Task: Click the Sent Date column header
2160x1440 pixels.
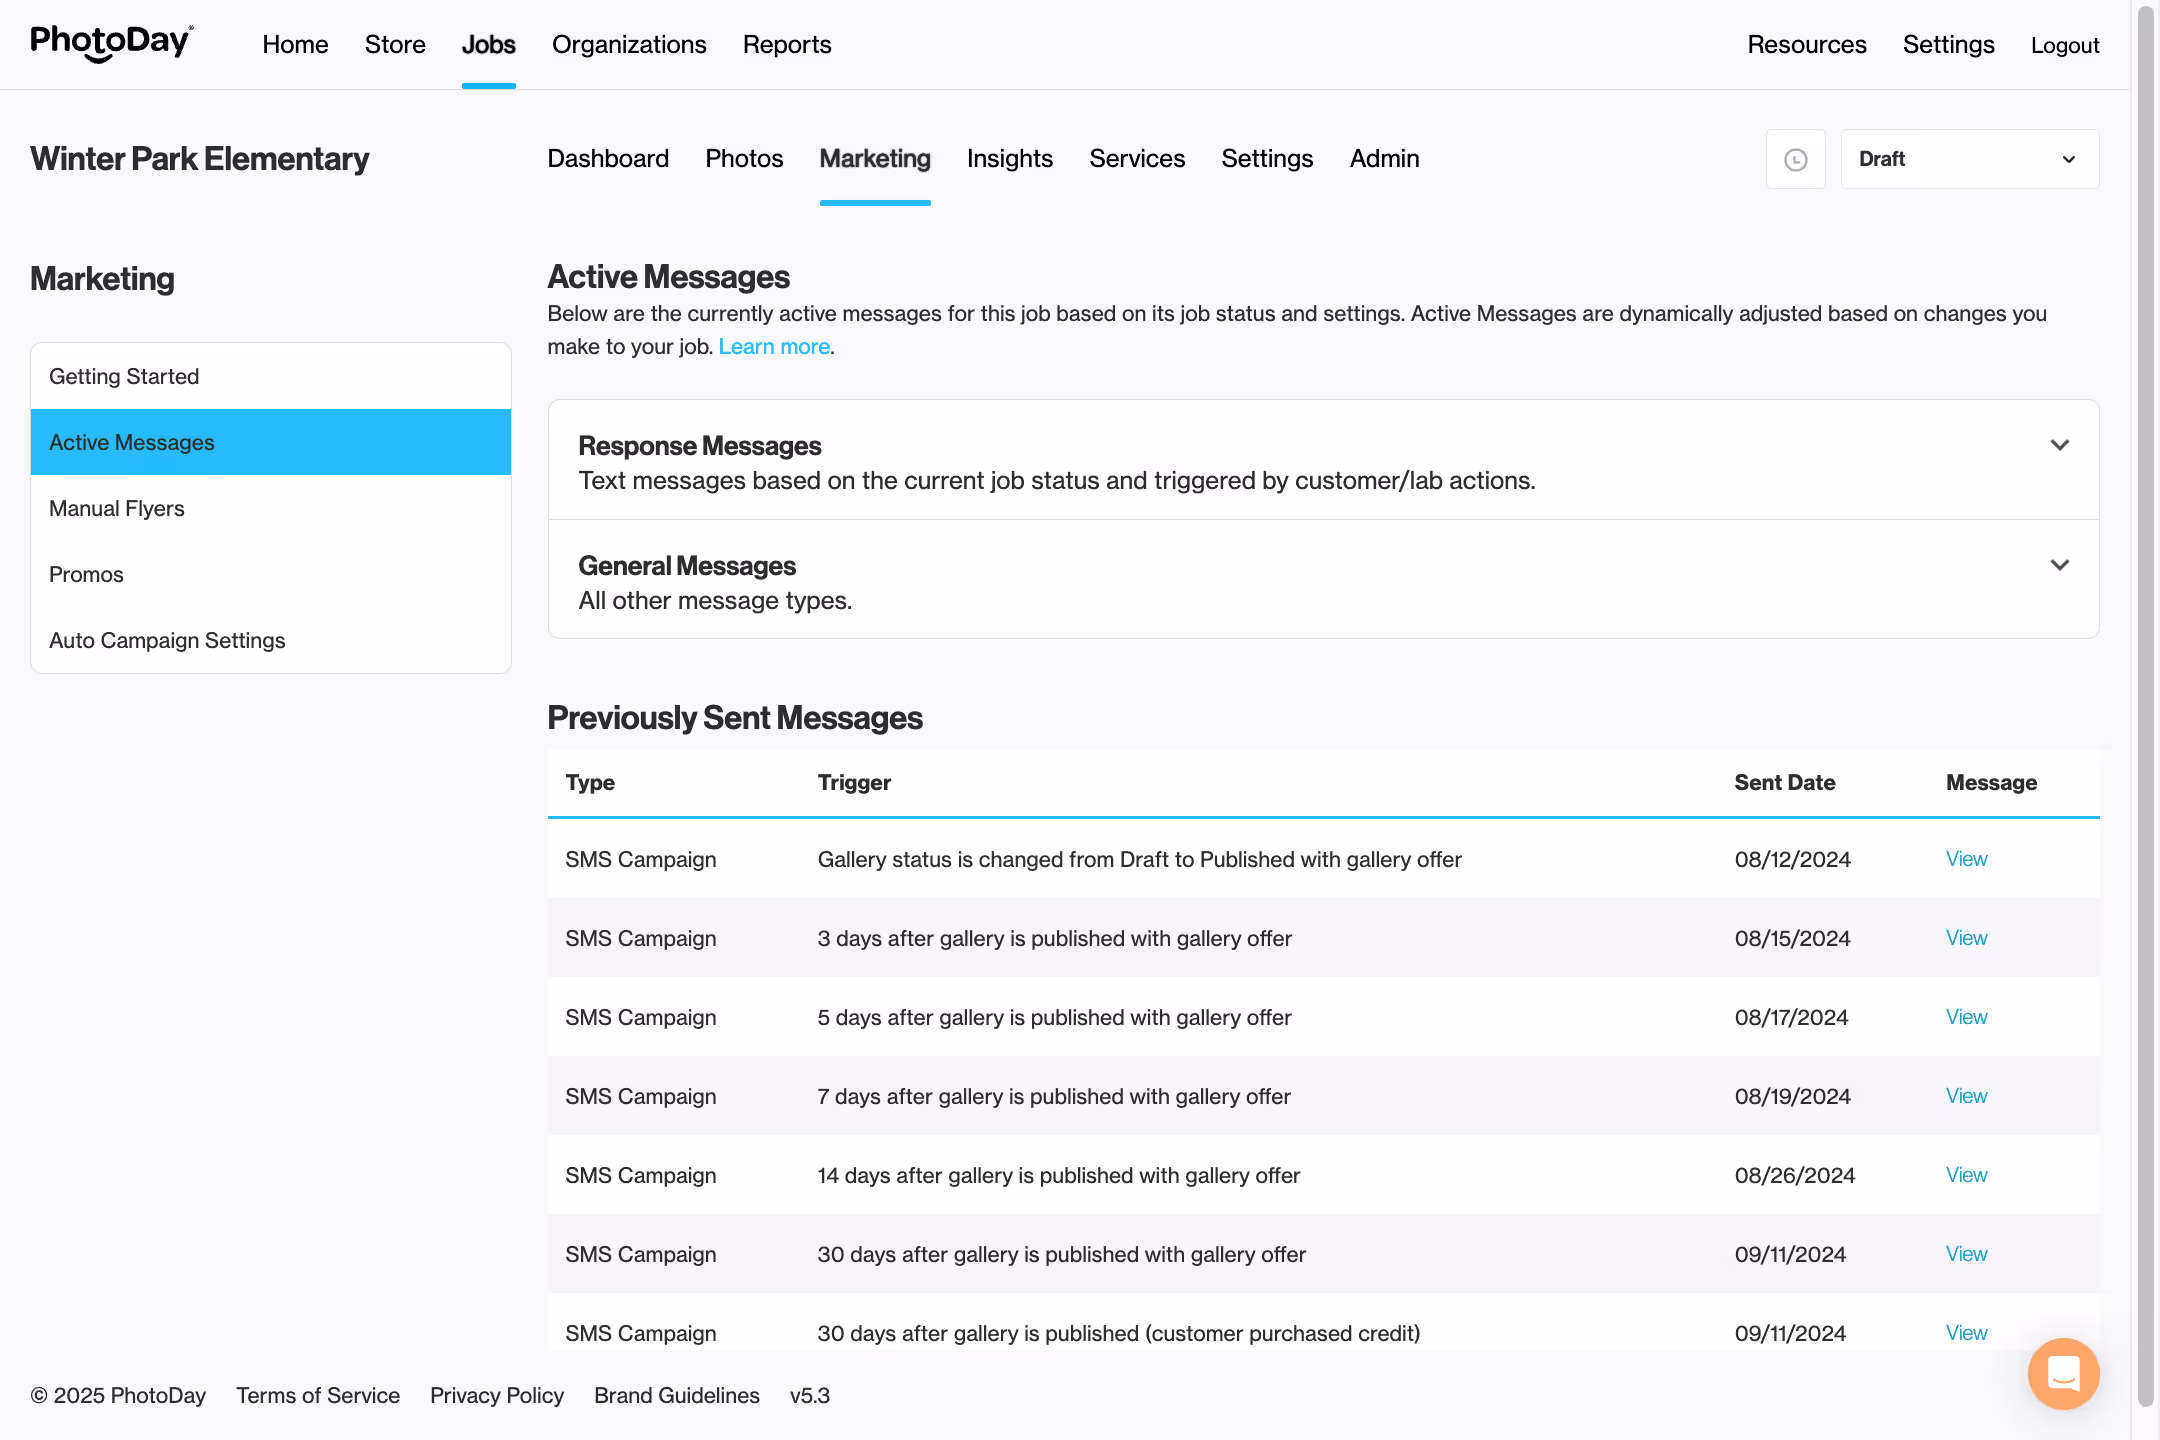Action: (x=1785, y=783)
